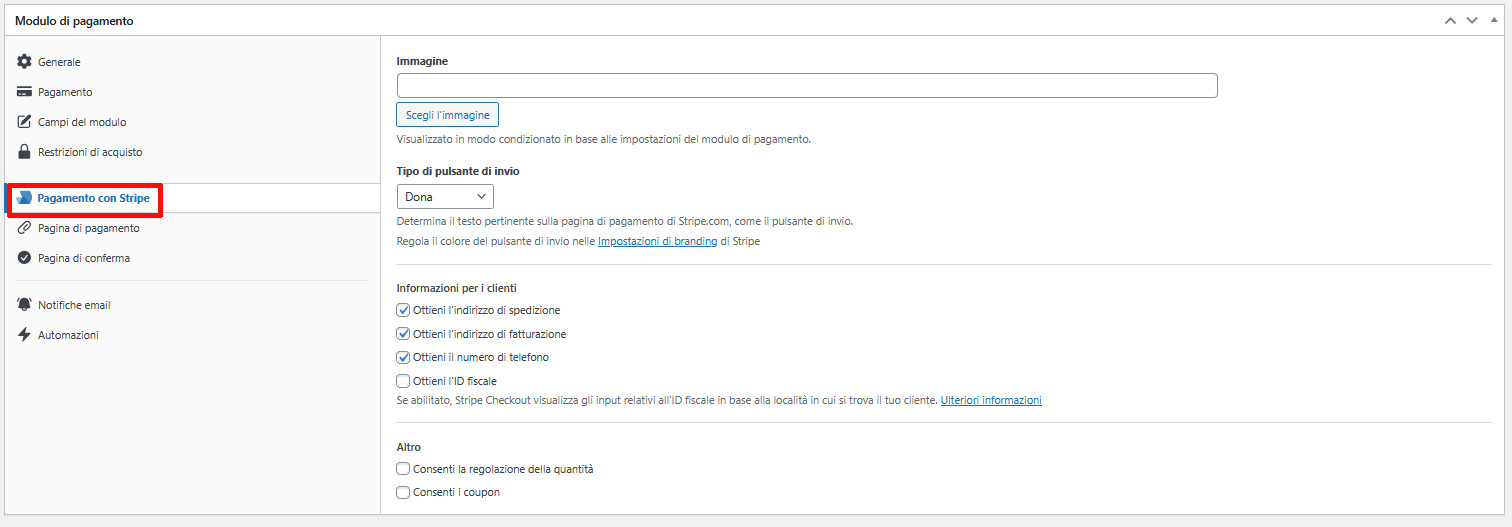Click the Campi del modulo edit icon
Image resolution: width=1512 pixels, height=527 pixels.
pos(25,122)
